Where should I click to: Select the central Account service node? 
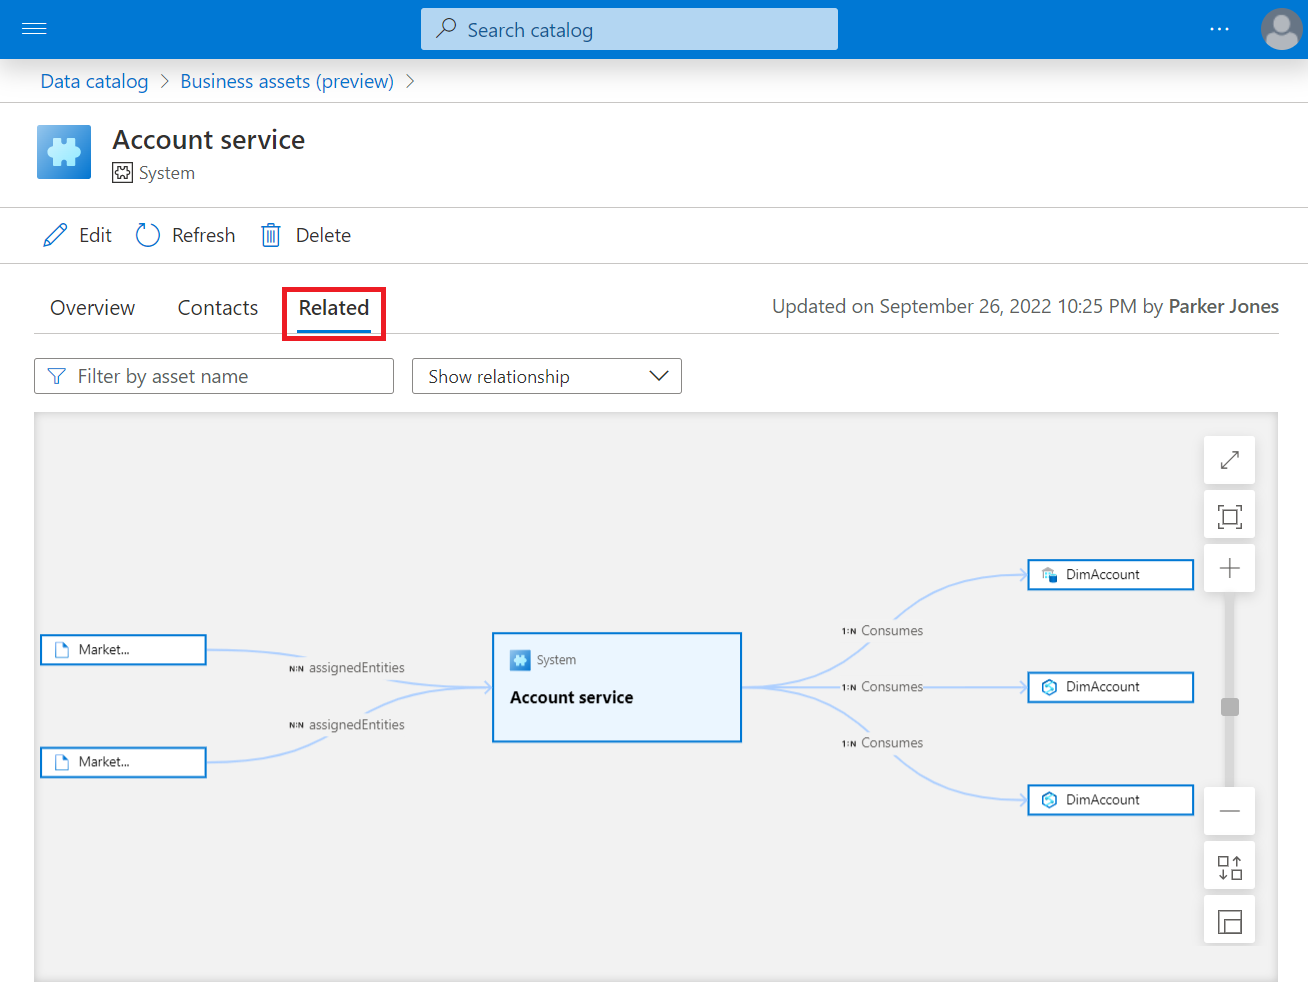617,687
